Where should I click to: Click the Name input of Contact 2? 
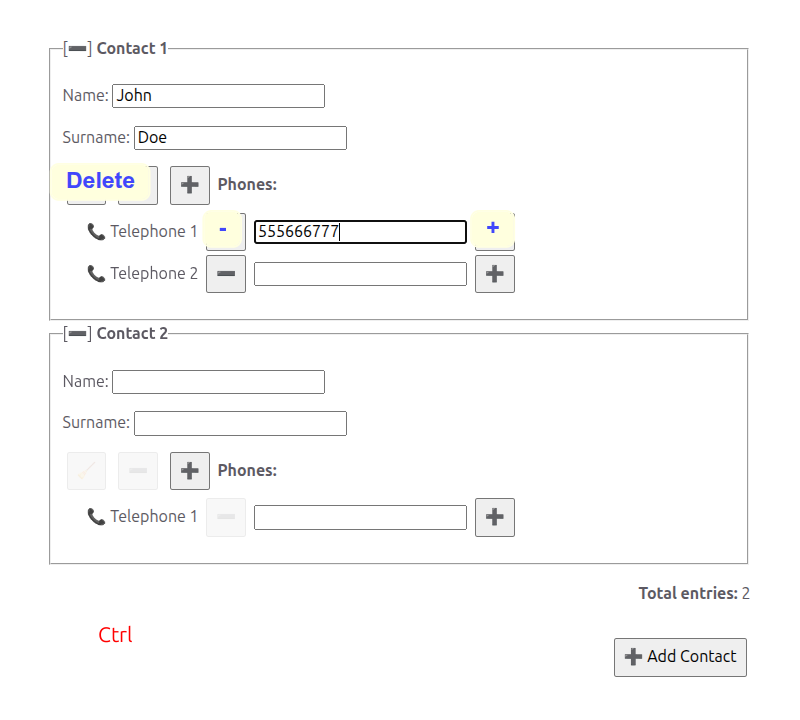click(x=218, y=381)
